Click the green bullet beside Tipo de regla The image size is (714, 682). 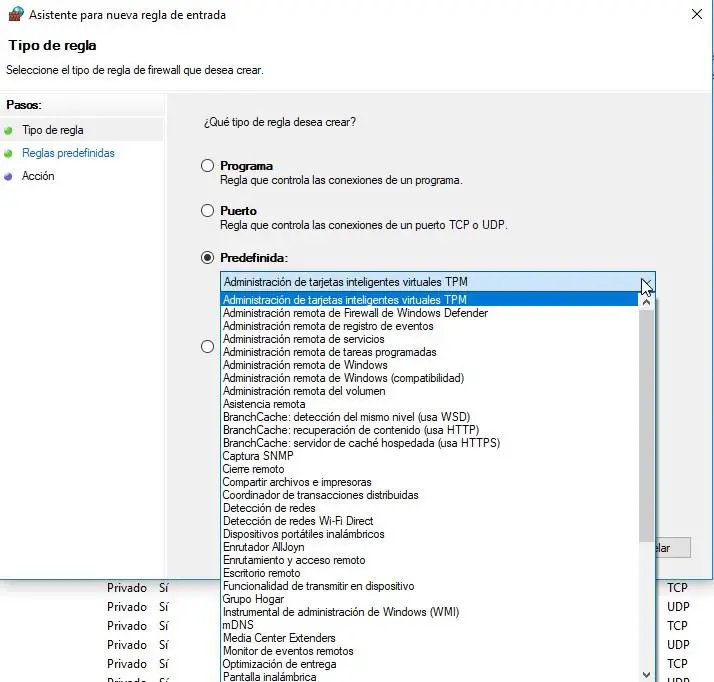tap(8, 131)
